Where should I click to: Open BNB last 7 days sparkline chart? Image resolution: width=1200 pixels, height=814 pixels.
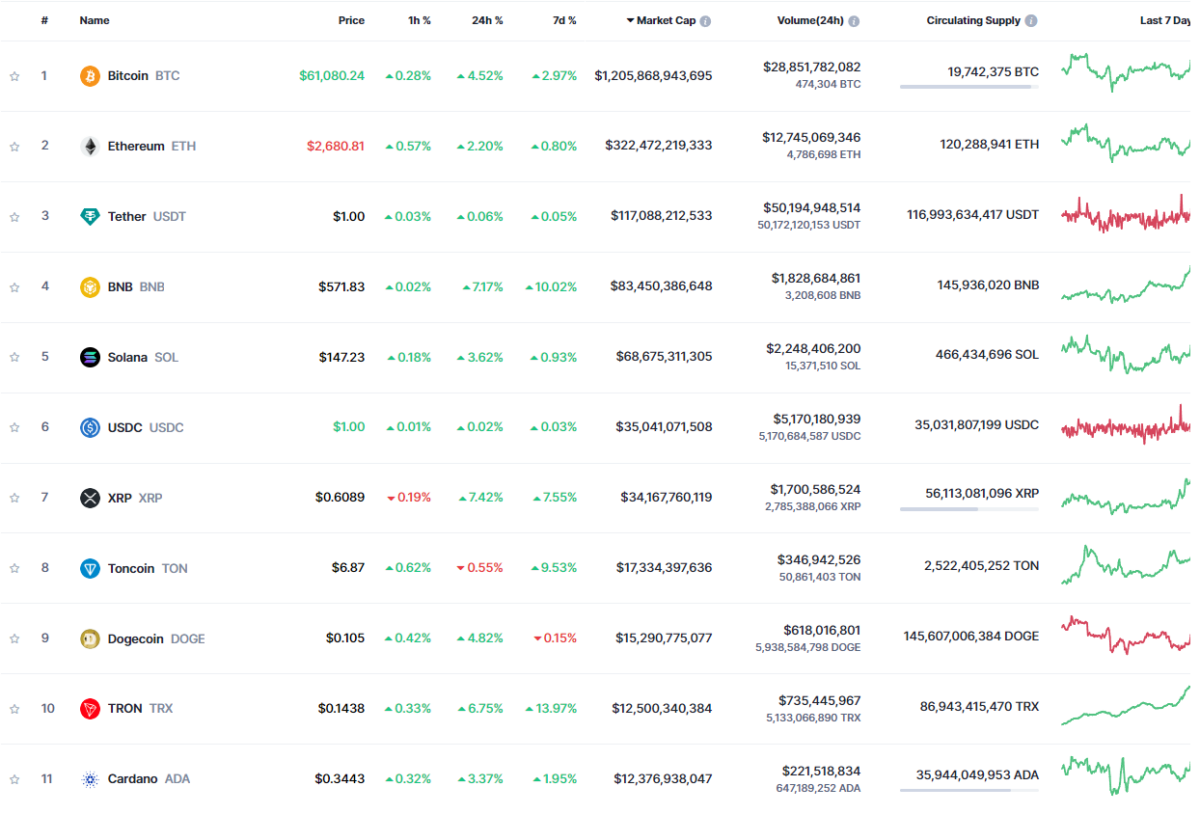click(1126, 284)
